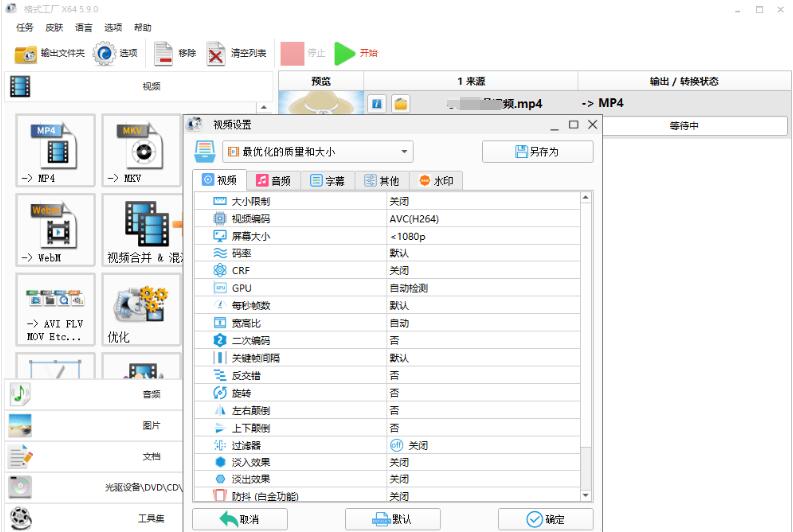The image size is (793, 532).
Task: Select -> AVI FLV MOV Etc format icon
Action: tap(55, 309)
